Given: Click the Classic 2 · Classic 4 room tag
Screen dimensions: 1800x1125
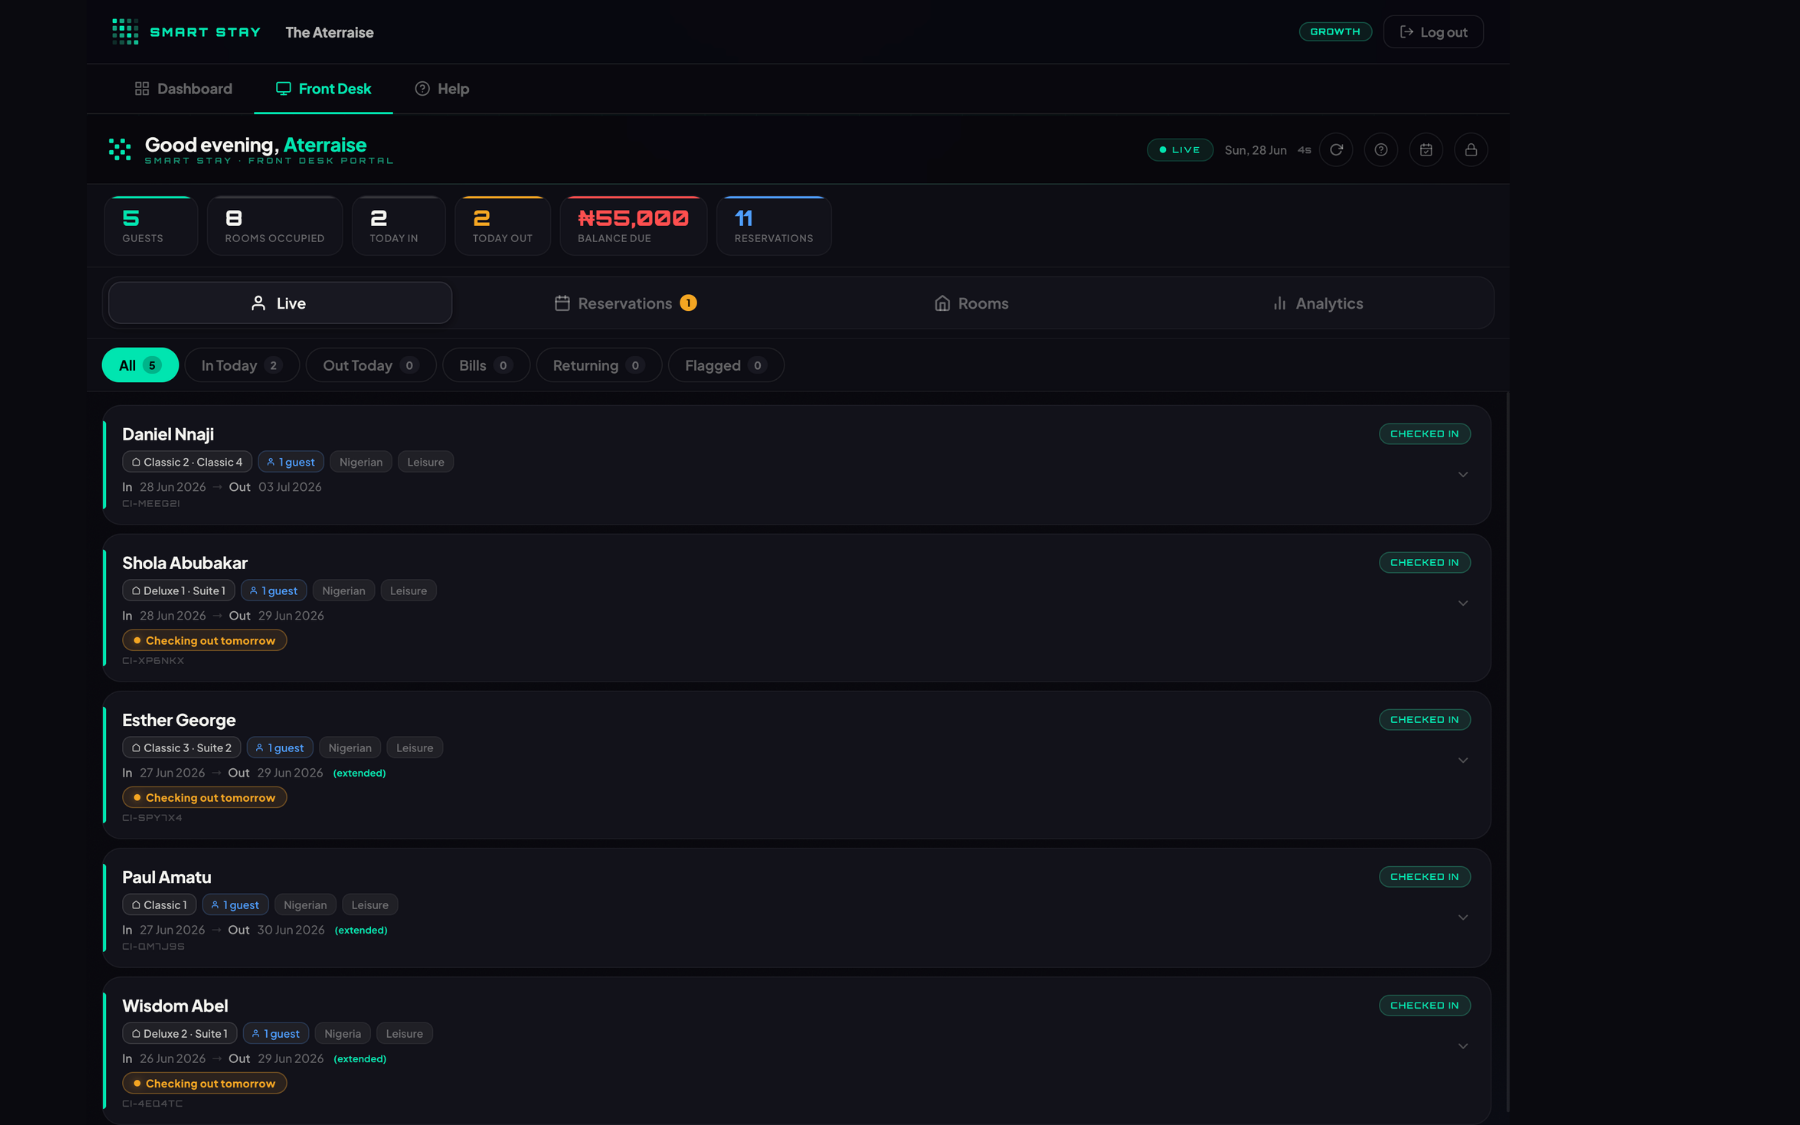Looking at the screenshot, I should tap(187, 462).
